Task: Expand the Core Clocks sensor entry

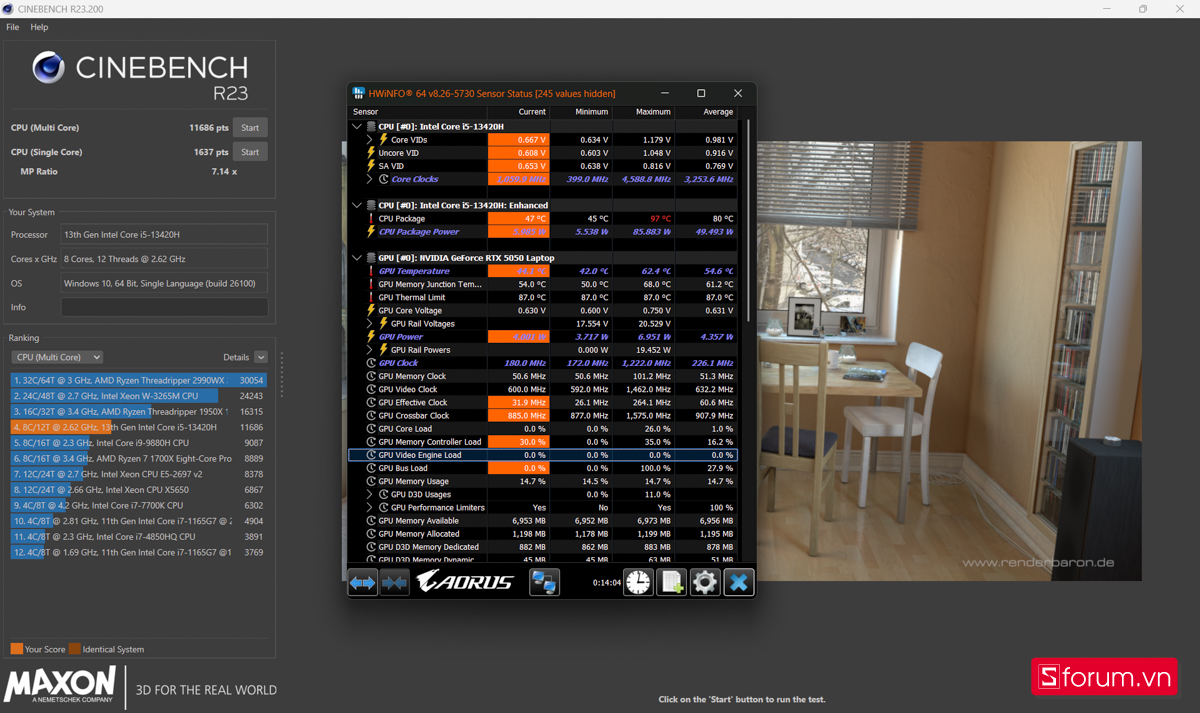Action: pos(370,179)
